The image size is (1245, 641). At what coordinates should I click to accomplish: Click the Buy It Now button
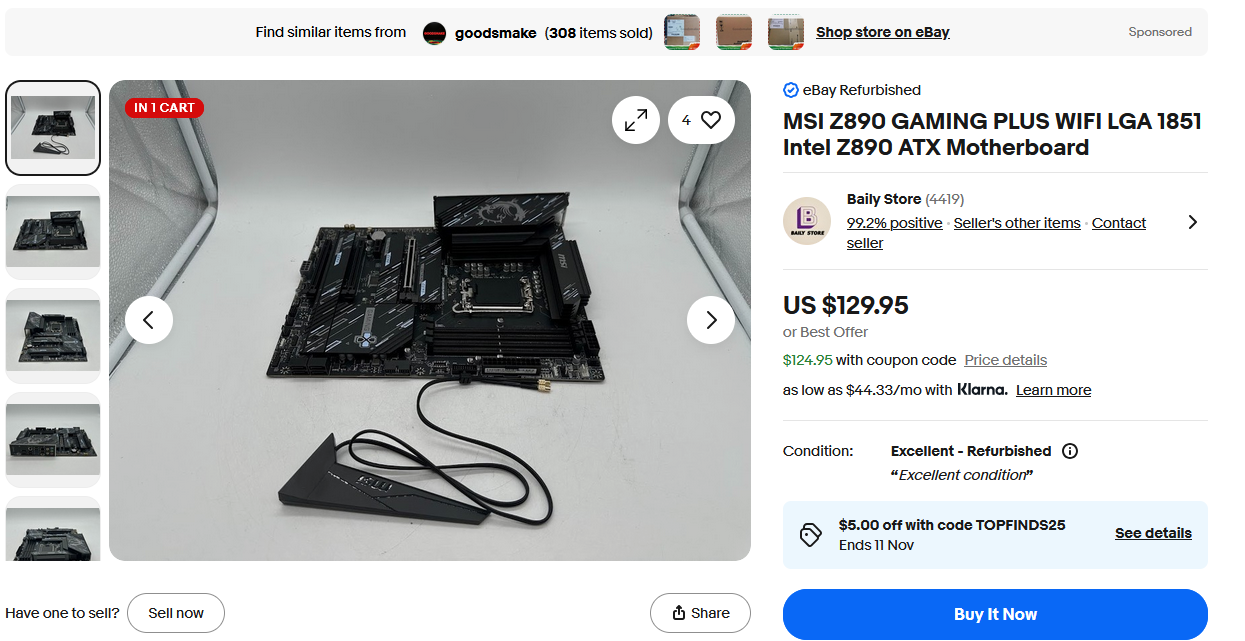[x=995, y=614]
